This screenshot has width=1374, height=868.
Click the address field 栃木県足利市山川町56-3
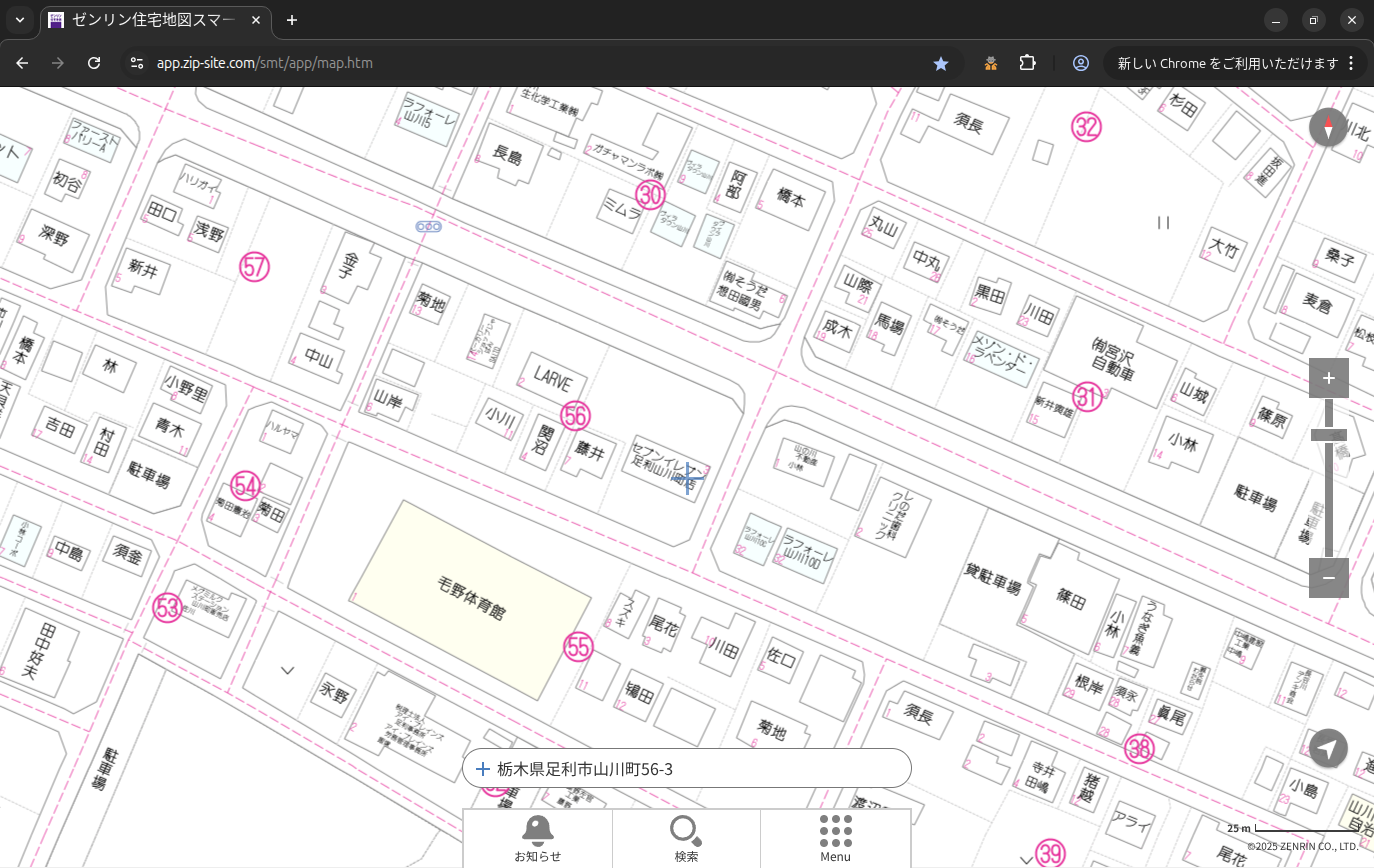coord(686,768)
